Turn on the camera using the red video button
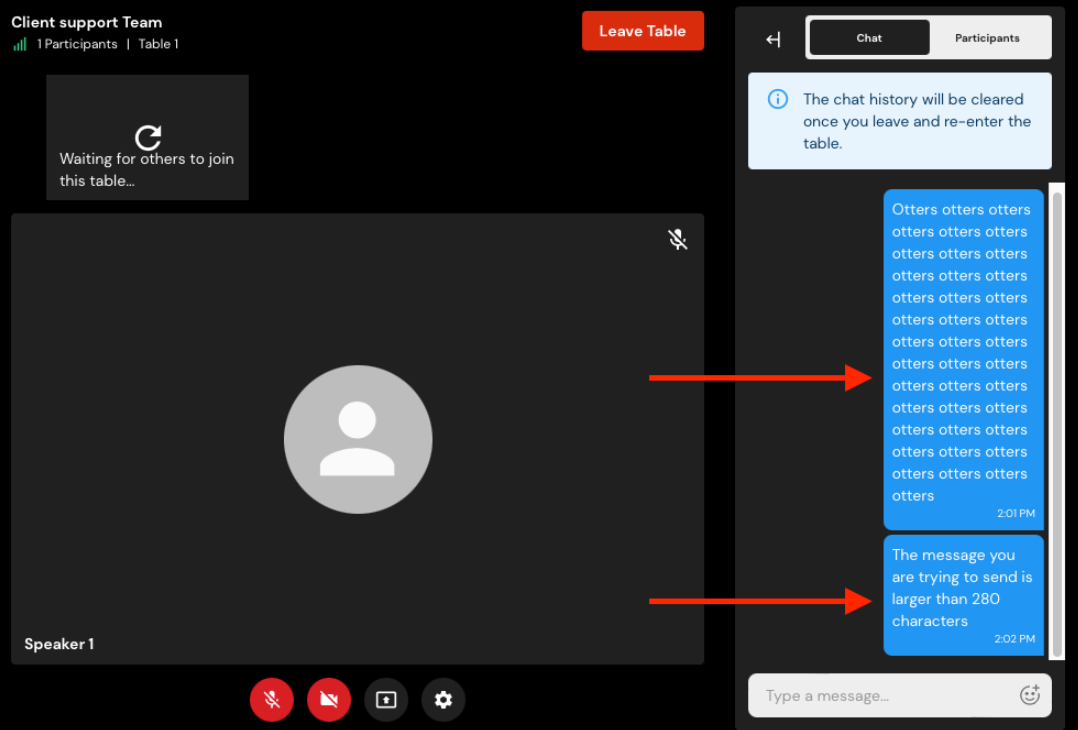Screen dimensions: 1078x730 (329, 700)
